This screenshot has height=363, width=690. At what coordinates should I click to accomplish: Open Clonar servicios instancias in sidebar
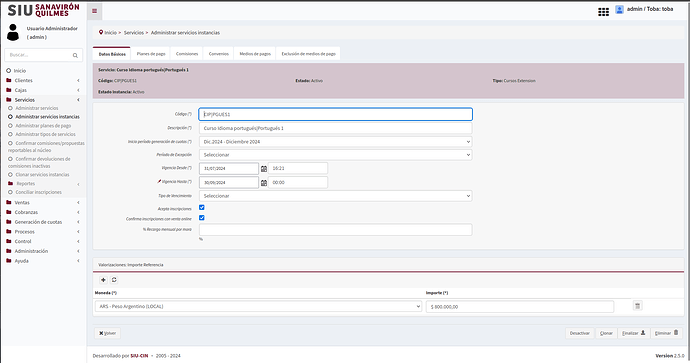coord(42,175)
